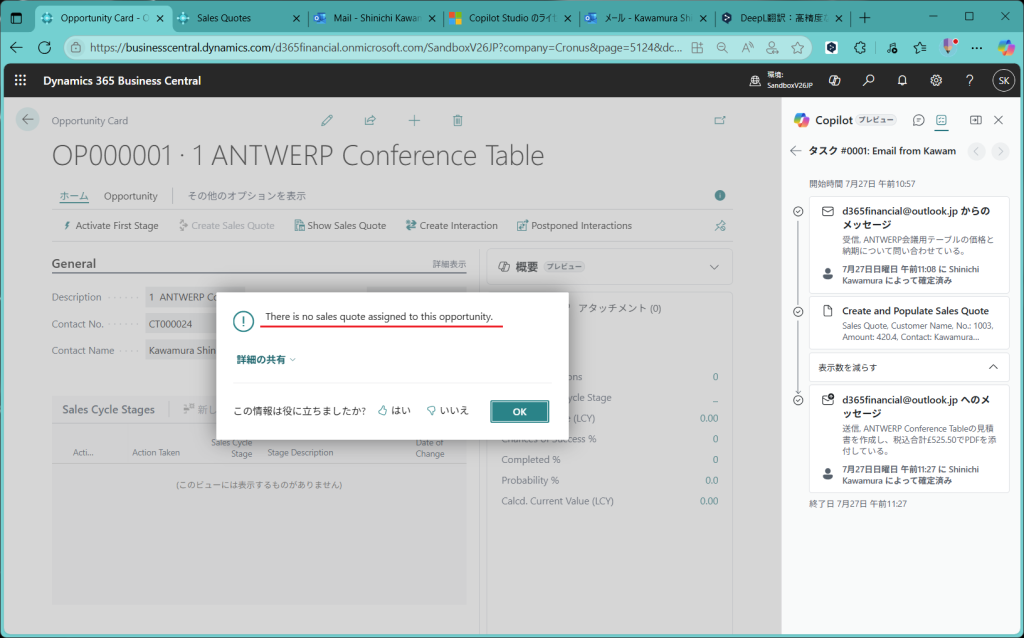Select the Opportunity menu tab
Viewport: 1024px width, 638px height.
point(131,196)
